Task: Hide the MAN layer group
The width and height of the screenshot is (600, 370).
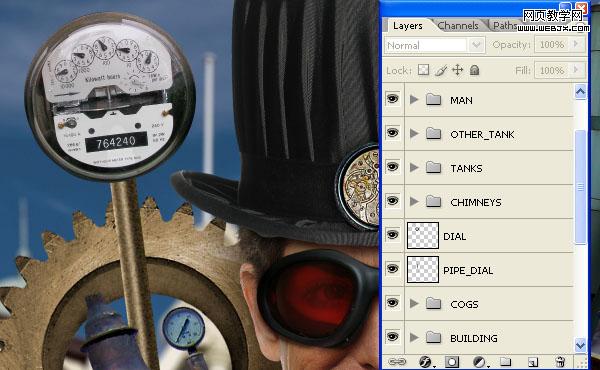Action: (x=393, y=99)
